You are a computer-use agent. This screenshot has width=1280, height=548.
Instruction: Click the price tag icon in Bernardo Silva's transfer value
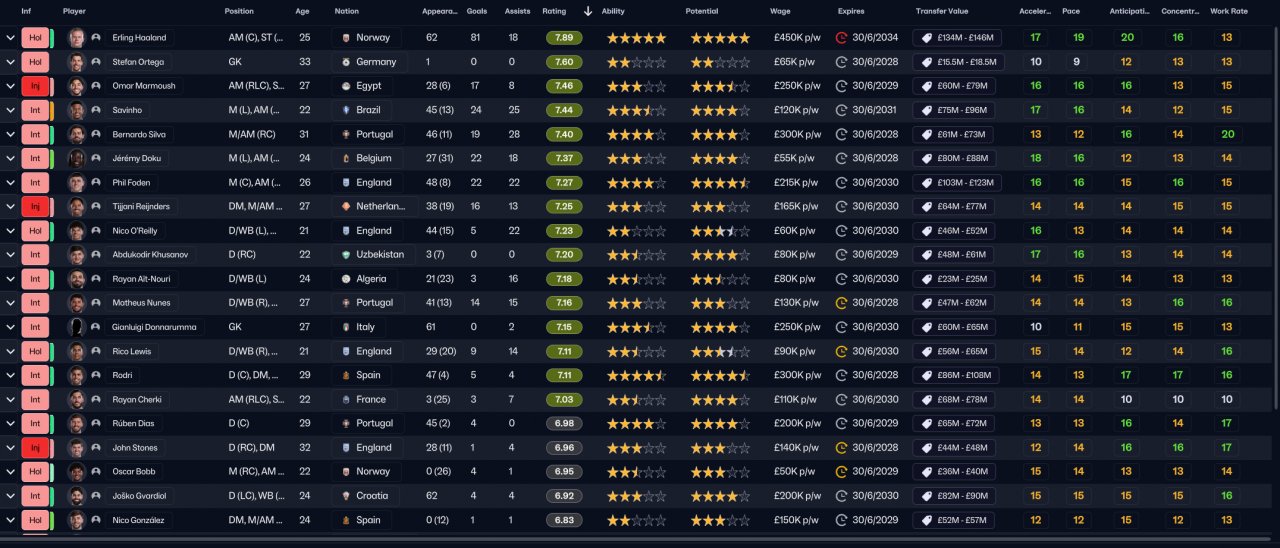coord(927,134)
